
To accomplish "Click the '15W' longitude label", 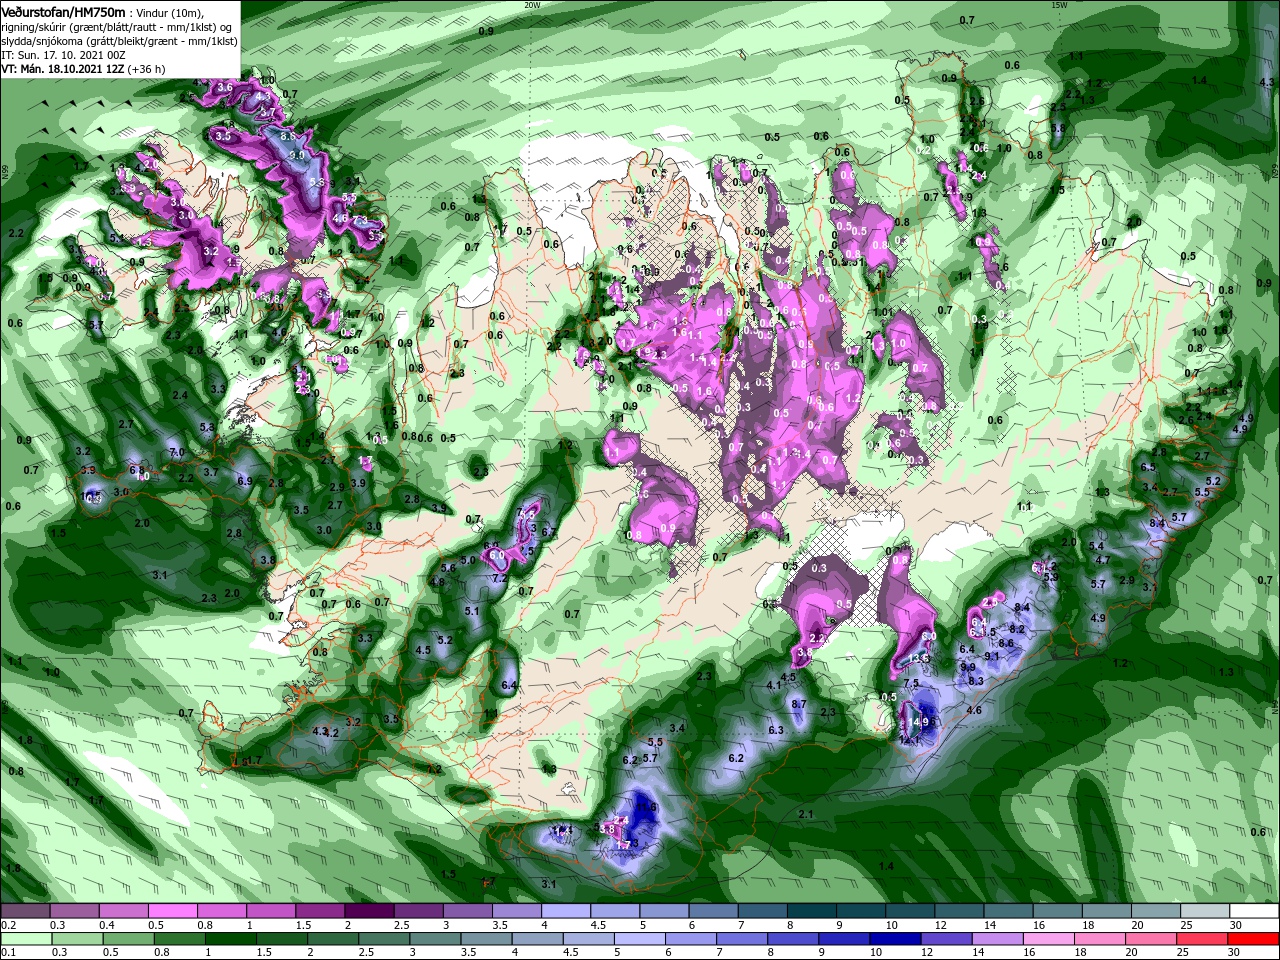I will 1059,5.
